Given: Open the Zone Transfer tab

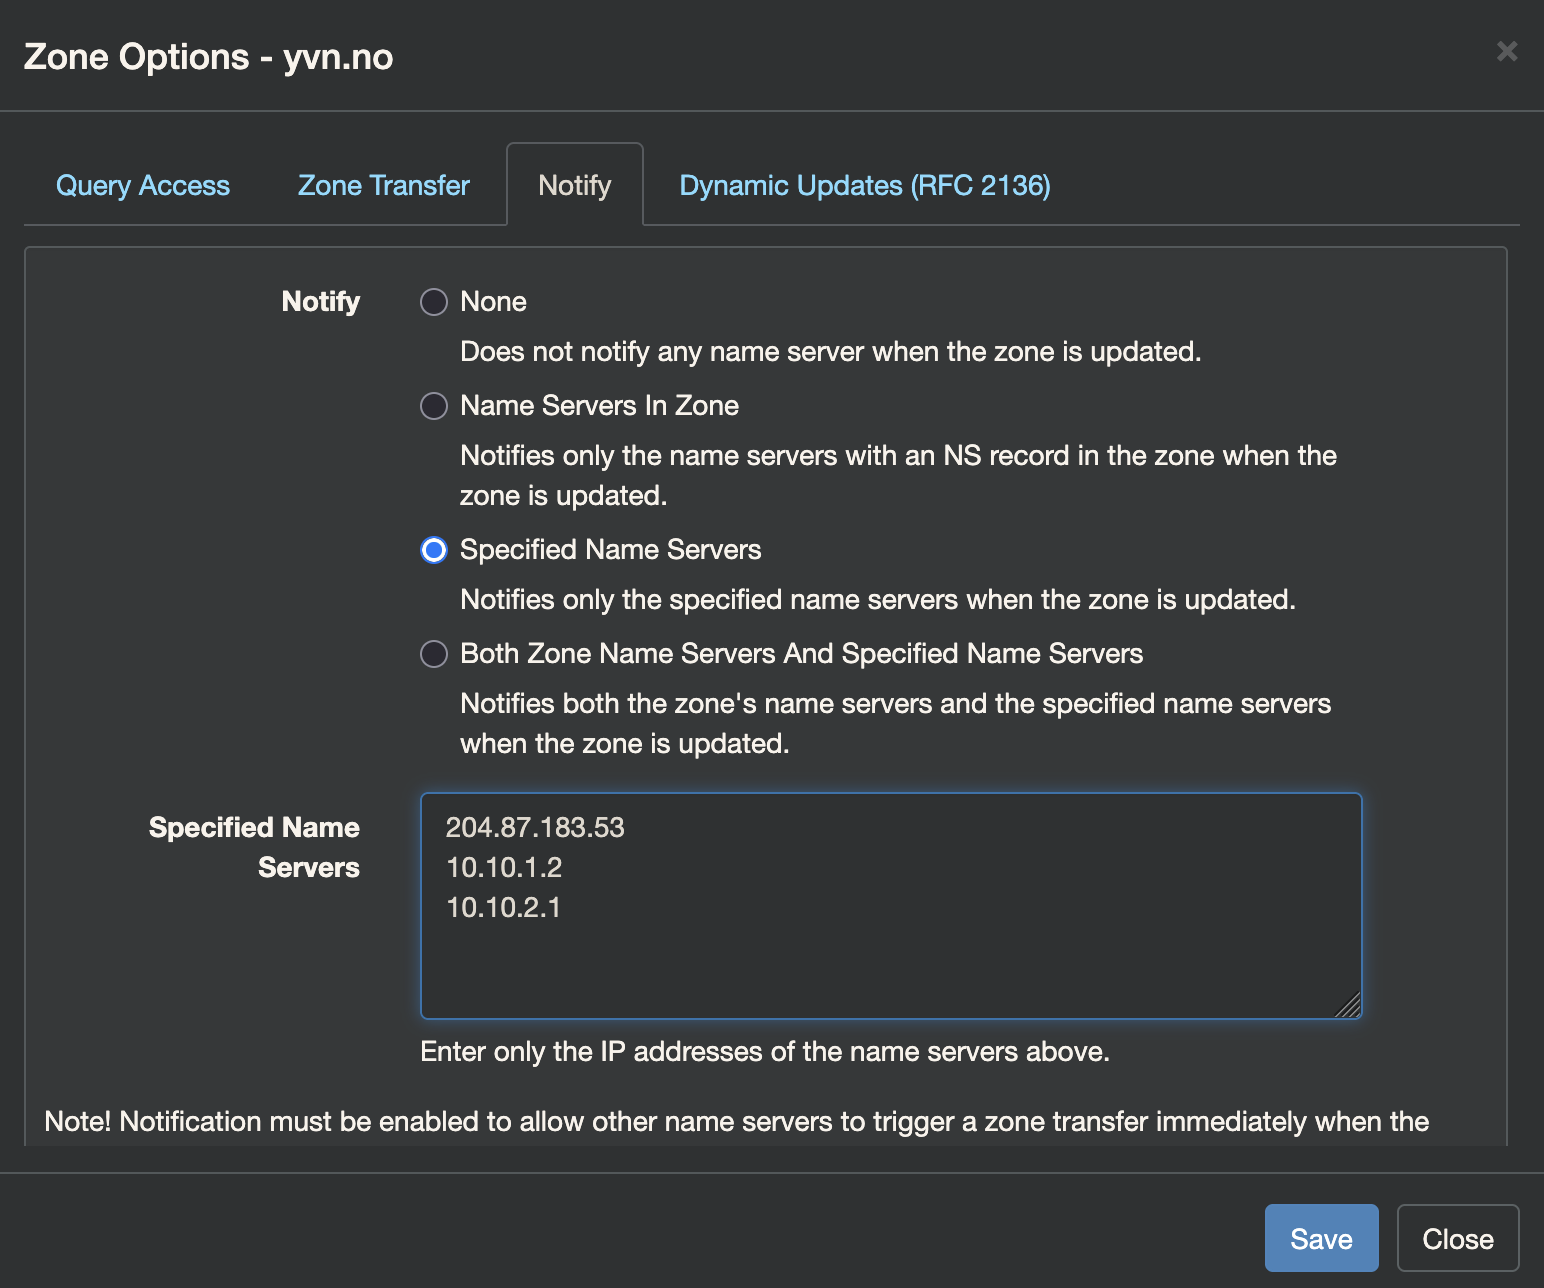Looking at the screenshot, I should click(382, 185).
